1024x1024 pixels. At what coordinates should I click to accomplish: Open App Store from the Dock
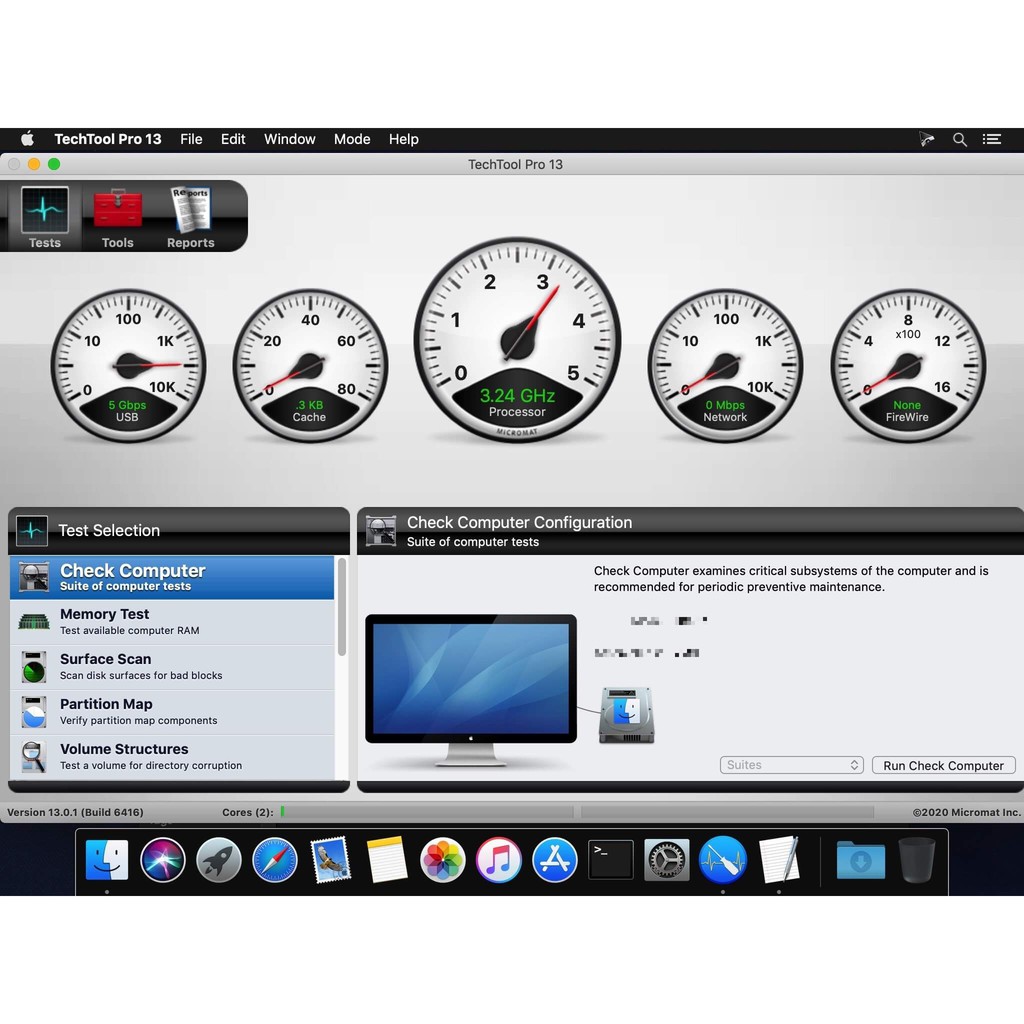pos(554,859)
